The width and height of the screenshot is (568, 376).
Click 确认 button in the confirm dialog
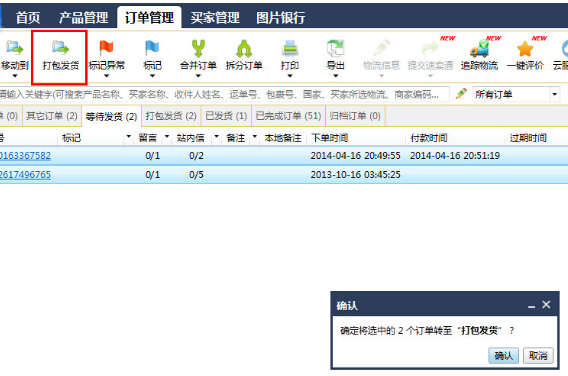coord(504,356)
